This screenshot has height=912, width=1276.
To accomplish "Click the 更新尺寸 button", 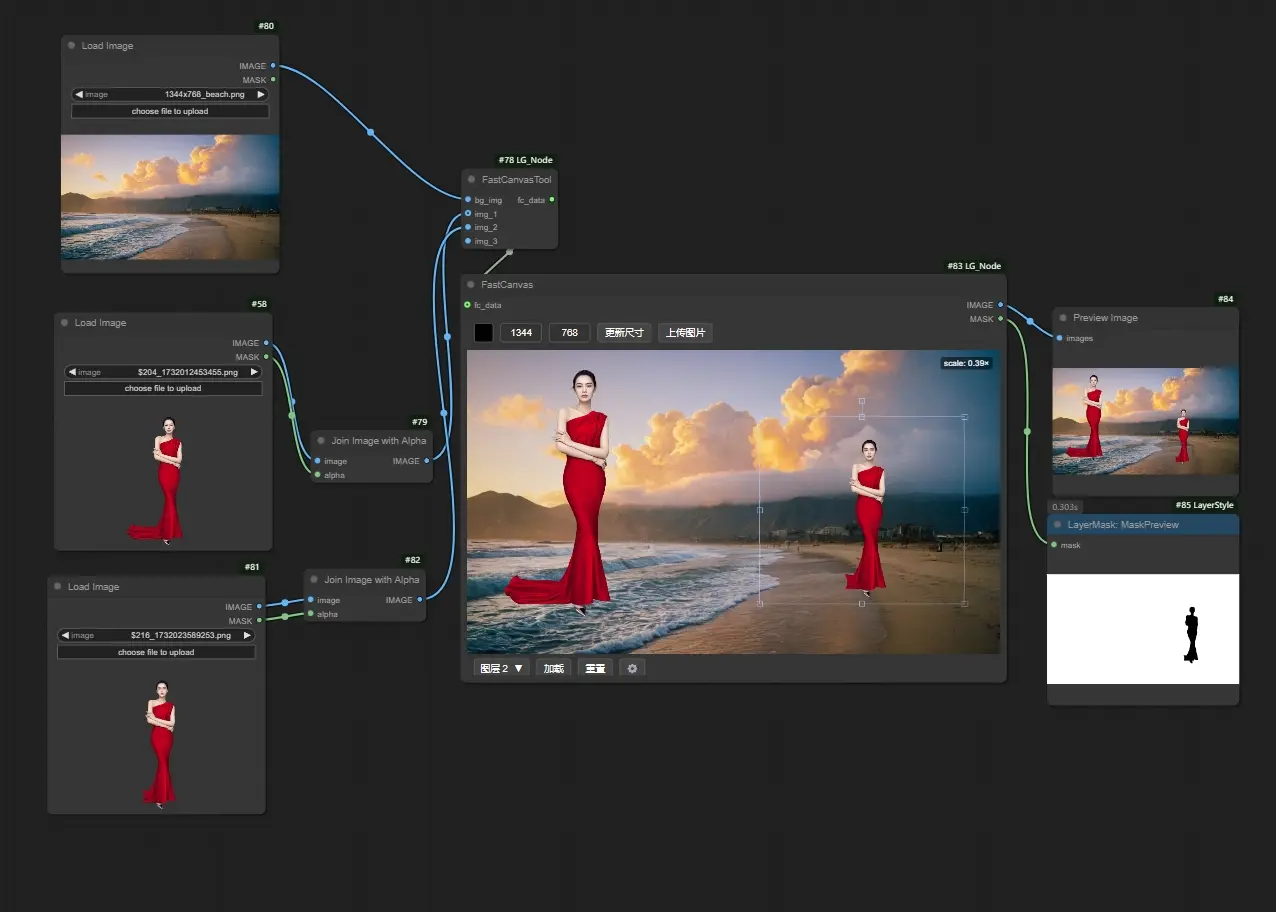I will pyautogui.click(x=624, y=332).
